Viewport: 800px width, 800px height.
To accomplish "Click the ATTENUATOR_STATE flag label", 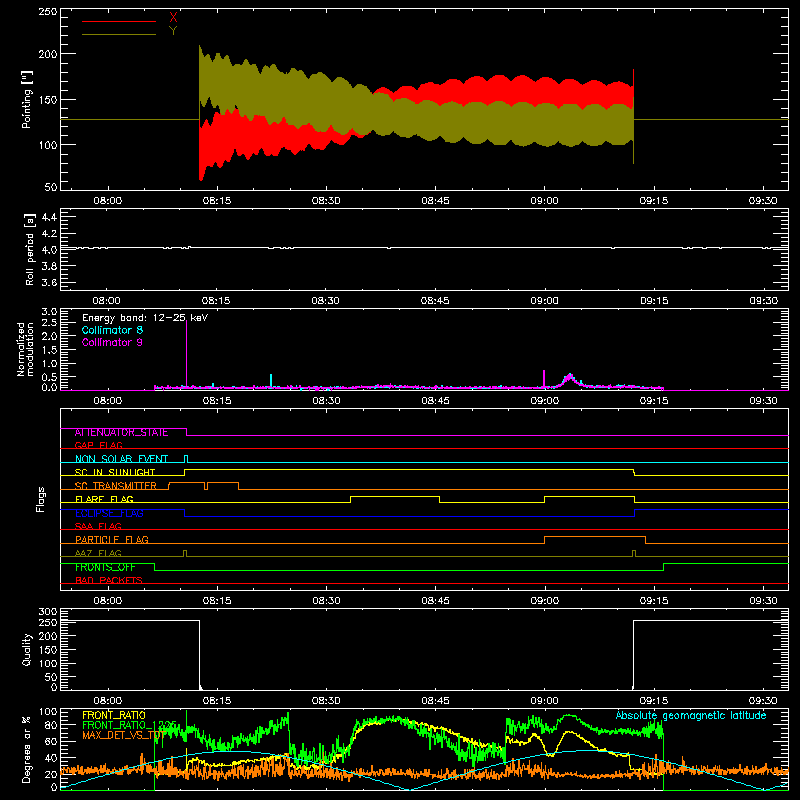I will pos(121,433).
